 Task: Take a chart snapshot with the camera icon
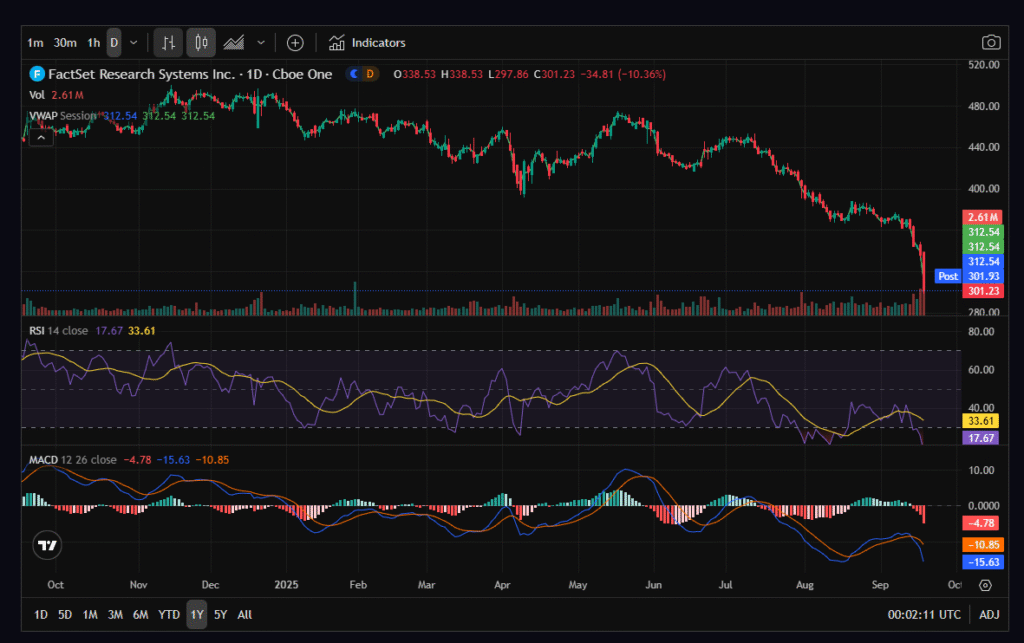[991, 43]
